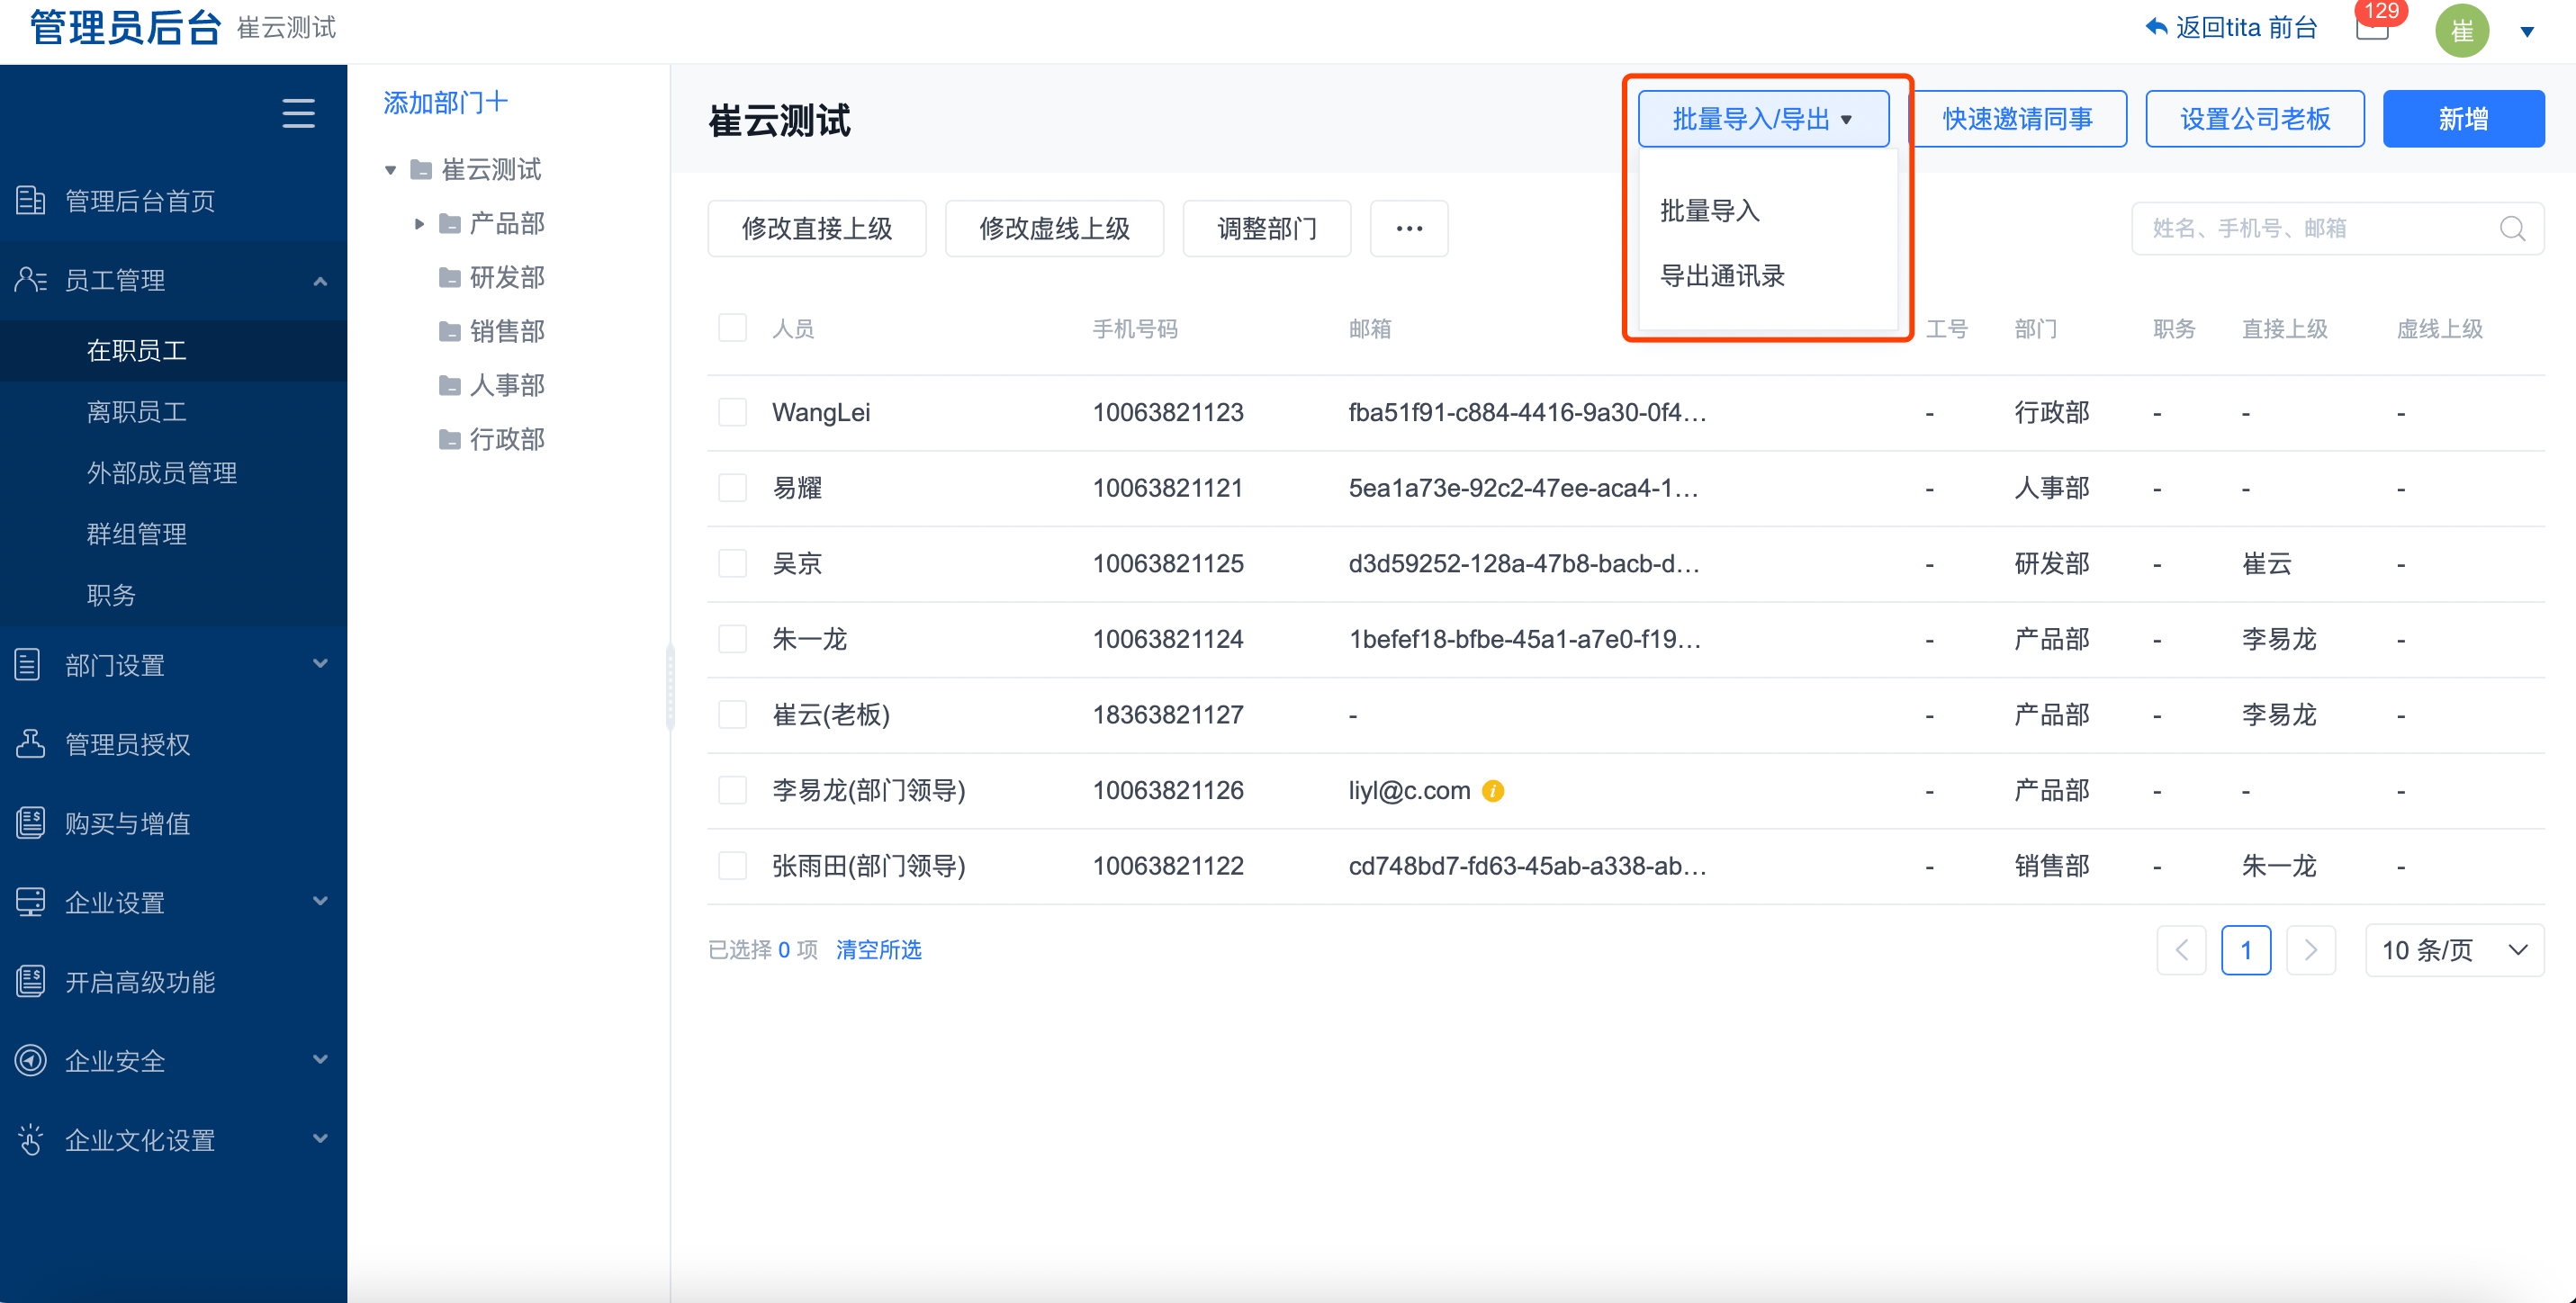The image size is (2576, 1303).
Task: Go to the next page arrow
Action: 2310,949
